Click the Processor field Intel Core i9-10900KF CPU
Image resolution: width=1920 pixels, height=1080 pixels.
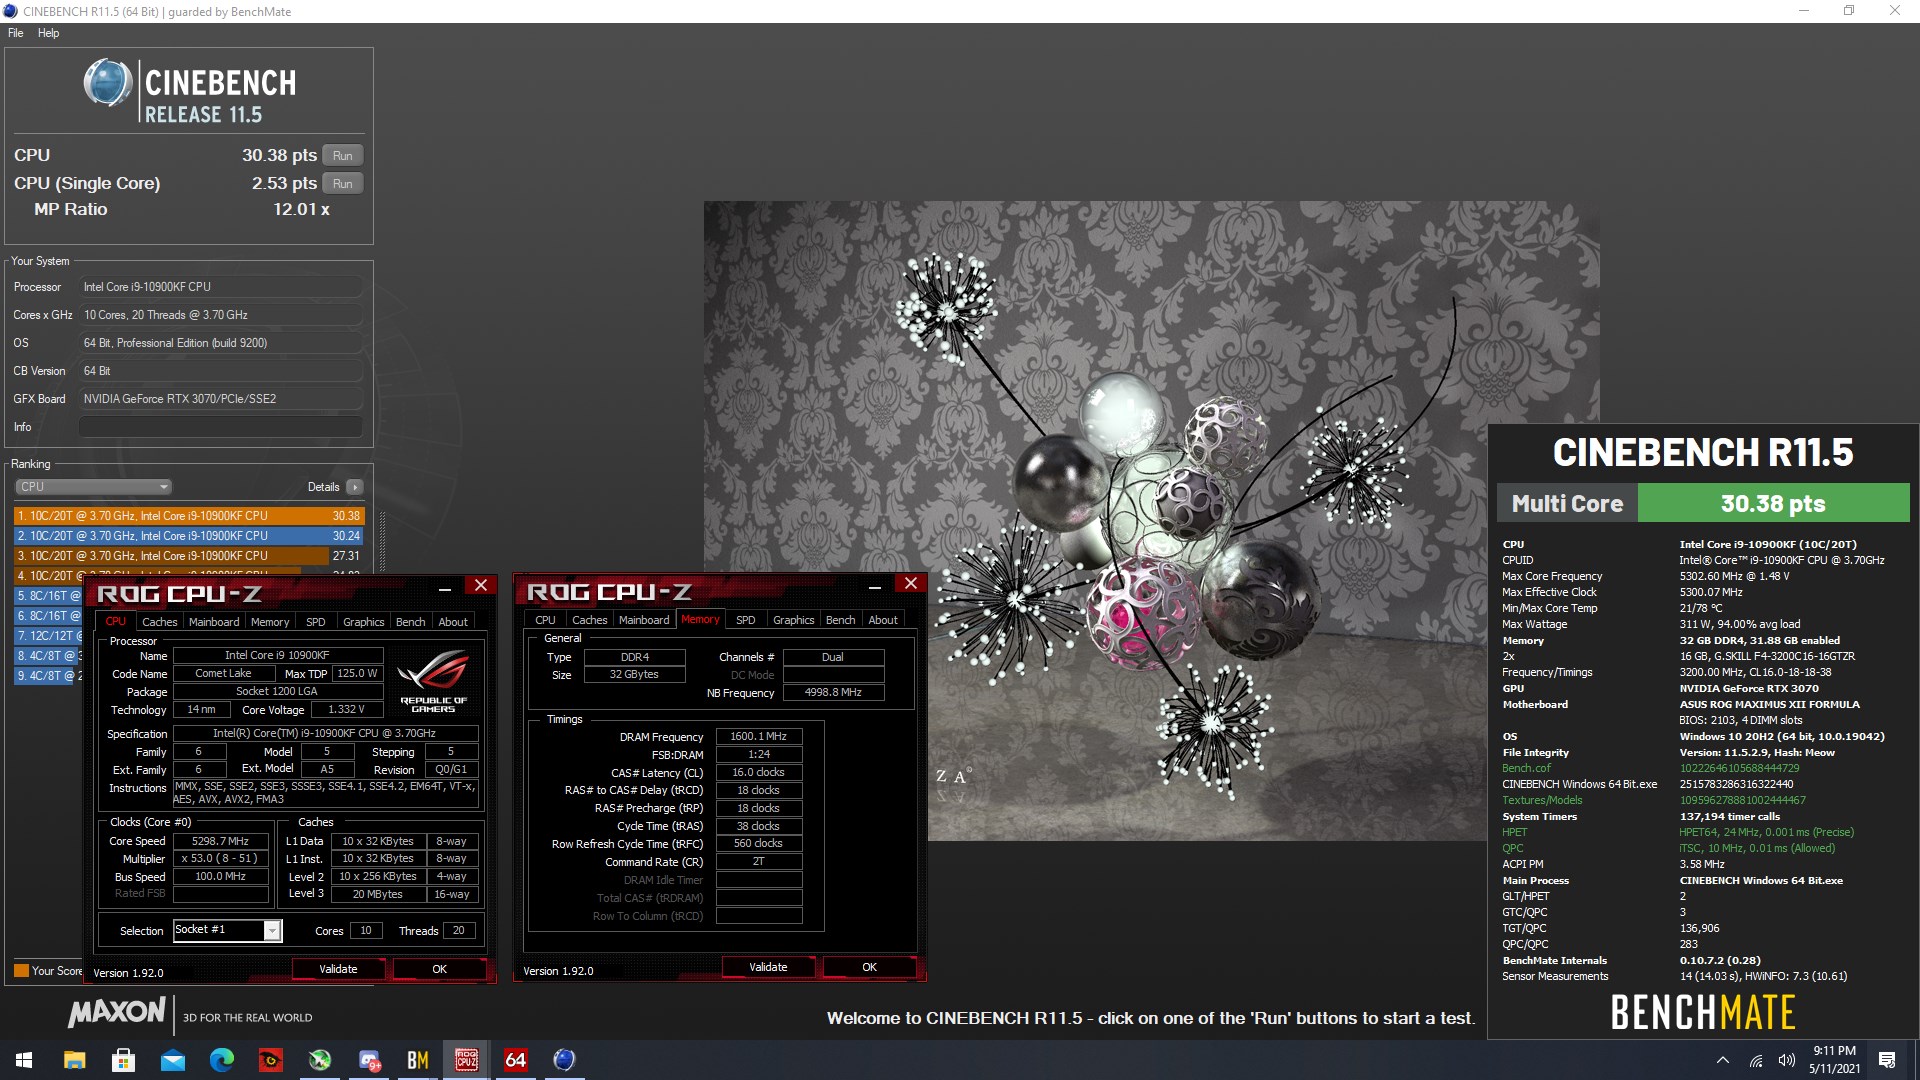(221, 287)
